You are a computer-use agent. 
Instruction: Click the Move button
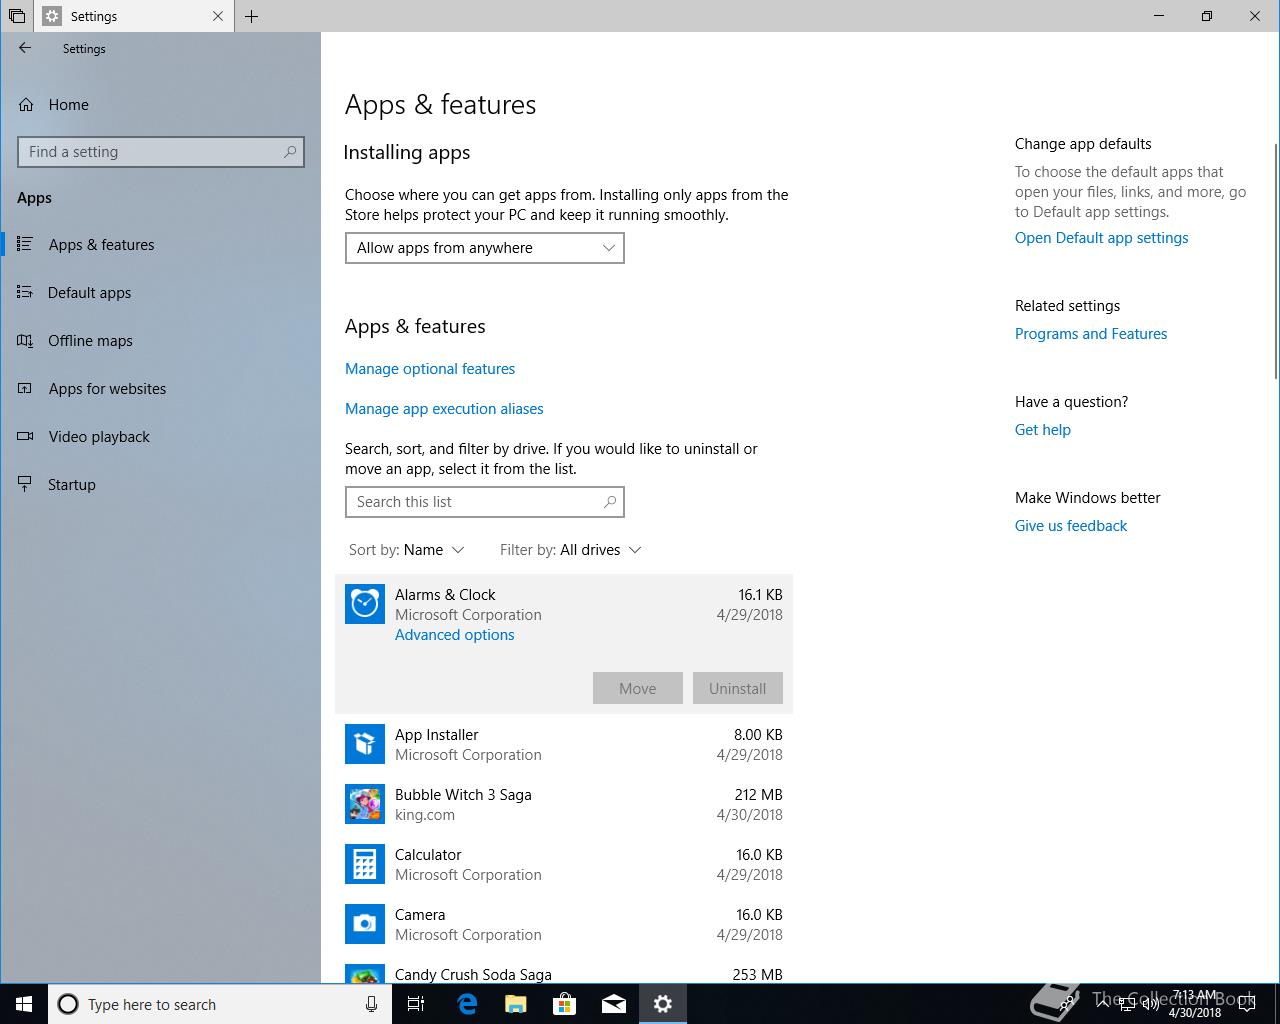(x=638, y=688)
